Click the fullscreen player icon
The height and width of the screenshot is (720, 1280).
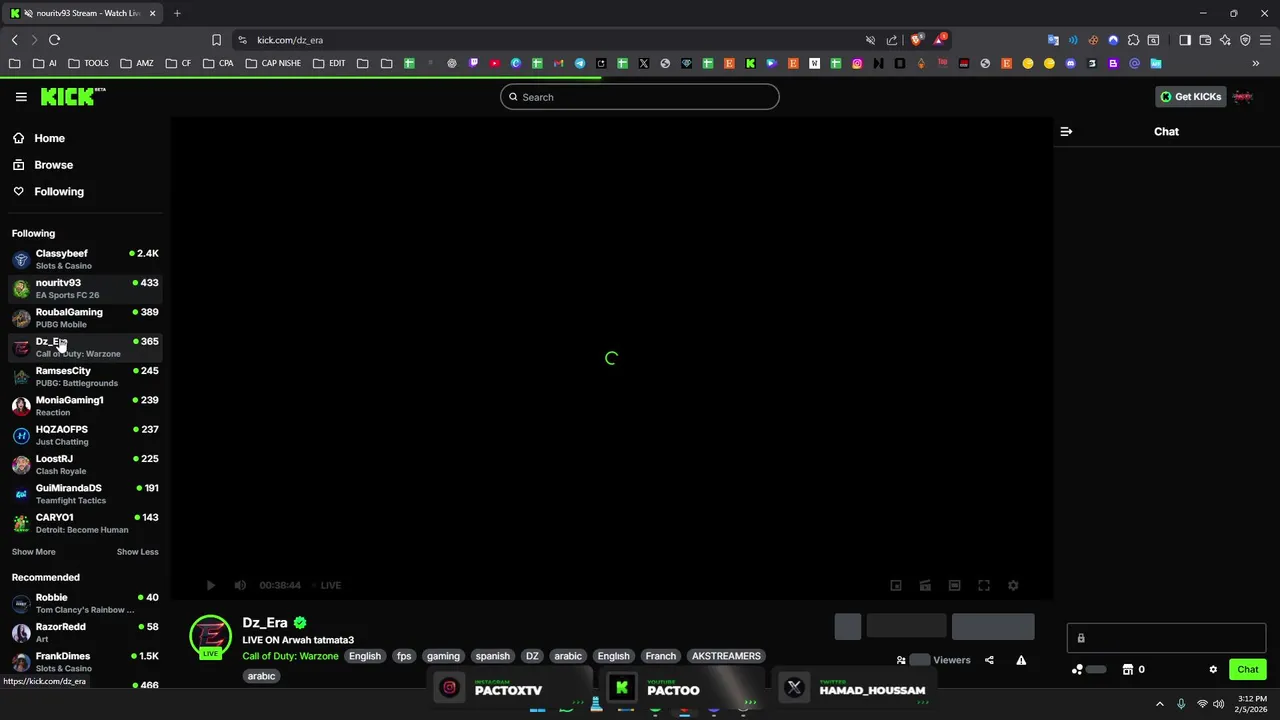984,585
